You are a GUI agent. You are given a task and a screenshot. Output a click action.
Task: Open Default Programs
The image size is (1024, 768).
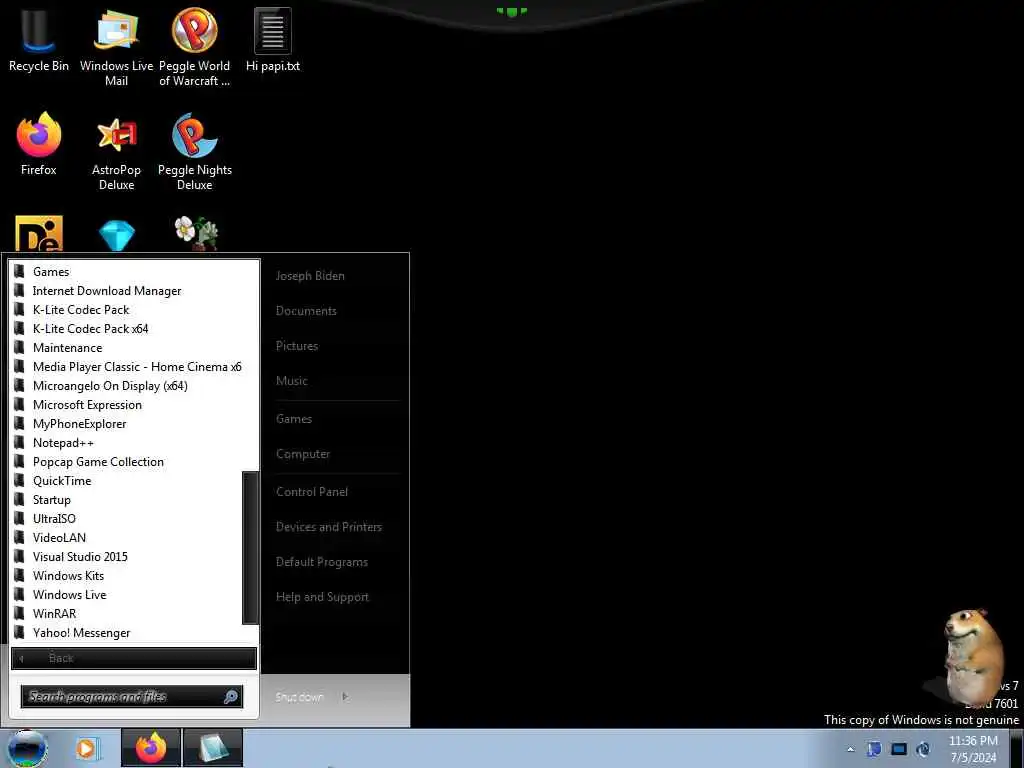click(x=322, y=562)
